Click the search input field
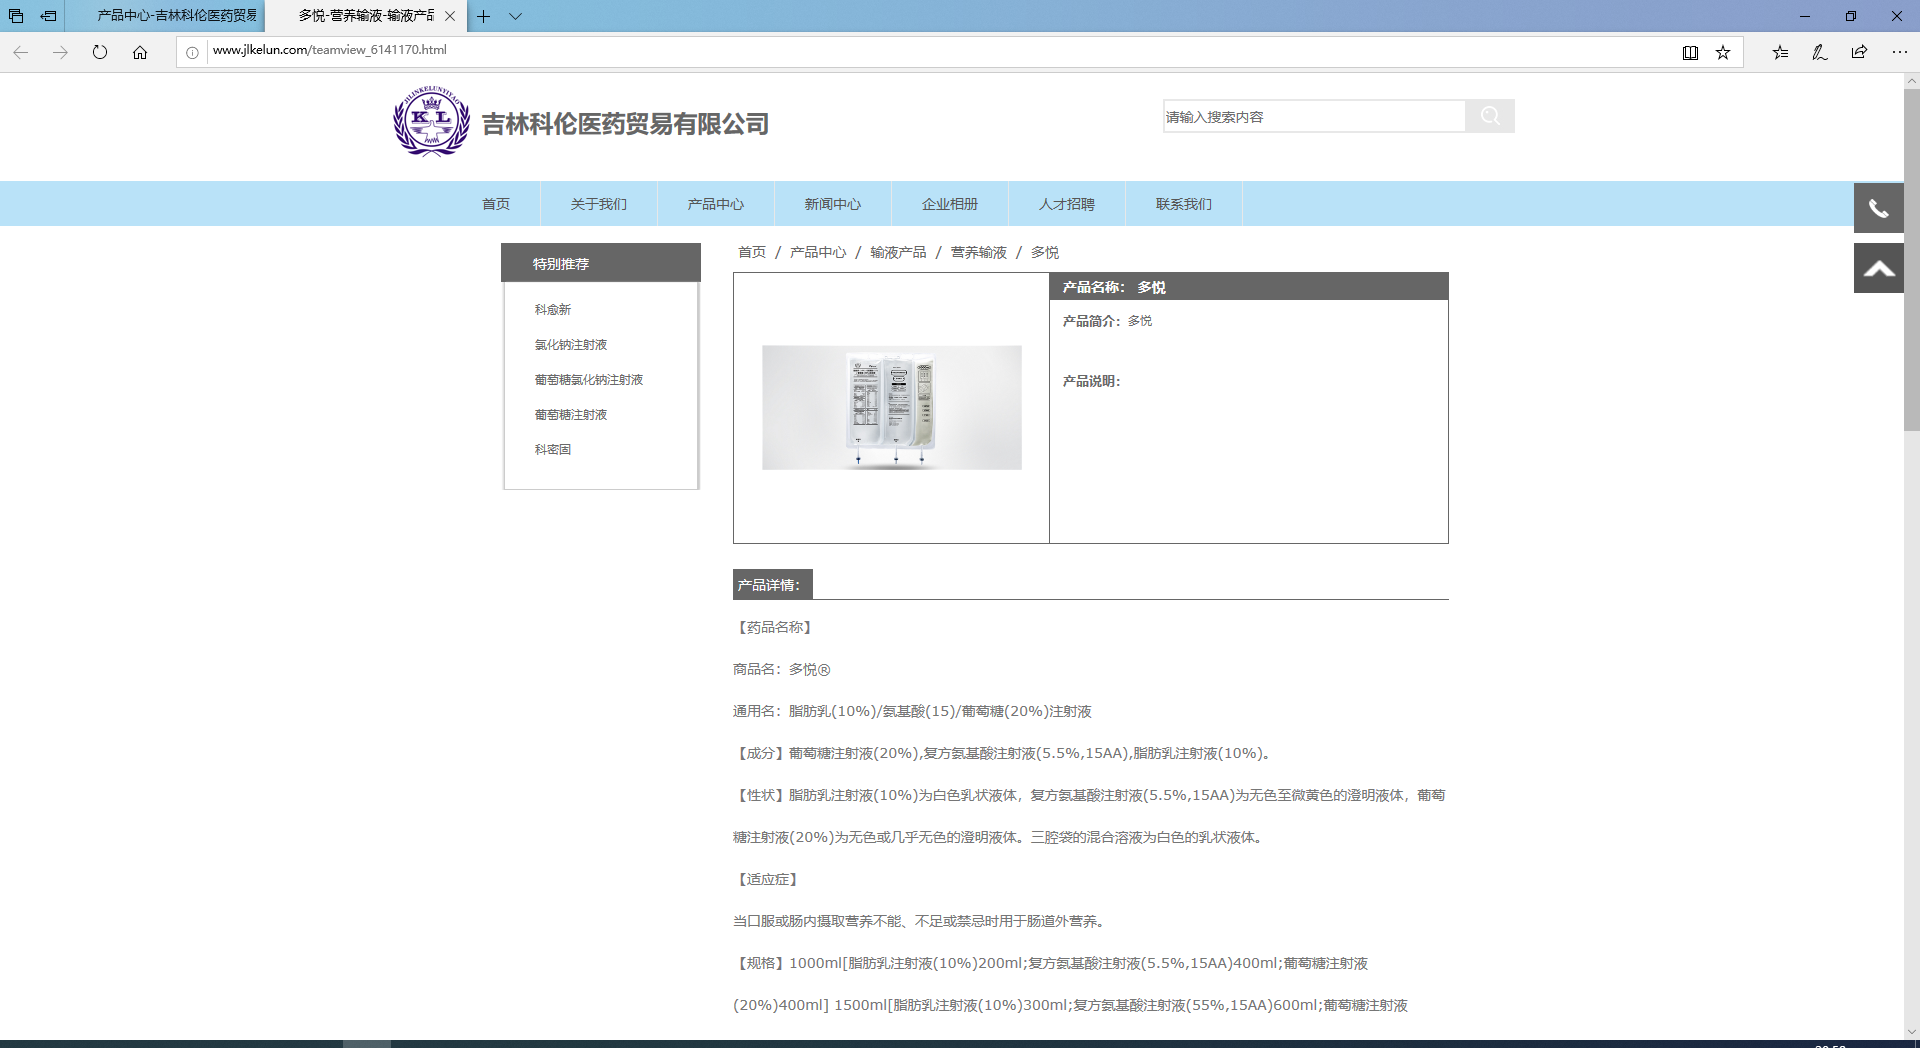The width and height of the screenshot is (1920, 1048). point(1314,116)
